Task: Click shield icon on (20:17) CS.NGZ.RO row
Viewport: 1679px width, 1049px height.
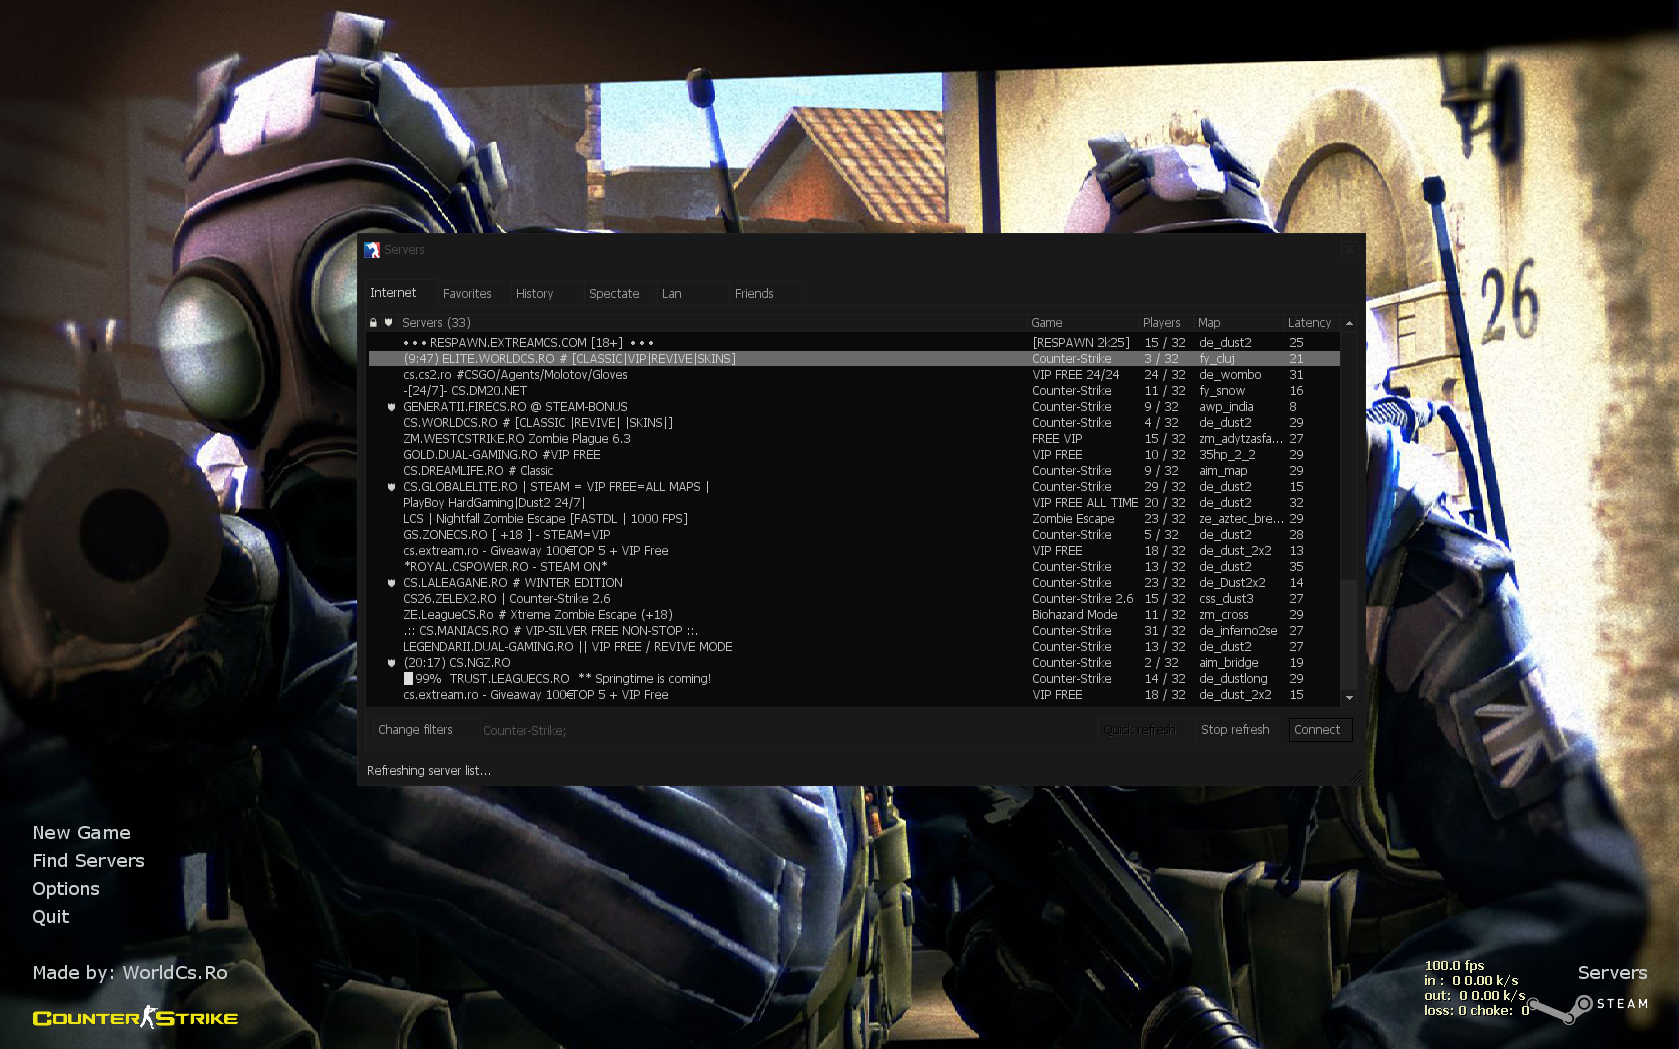Action: point(392,663)
